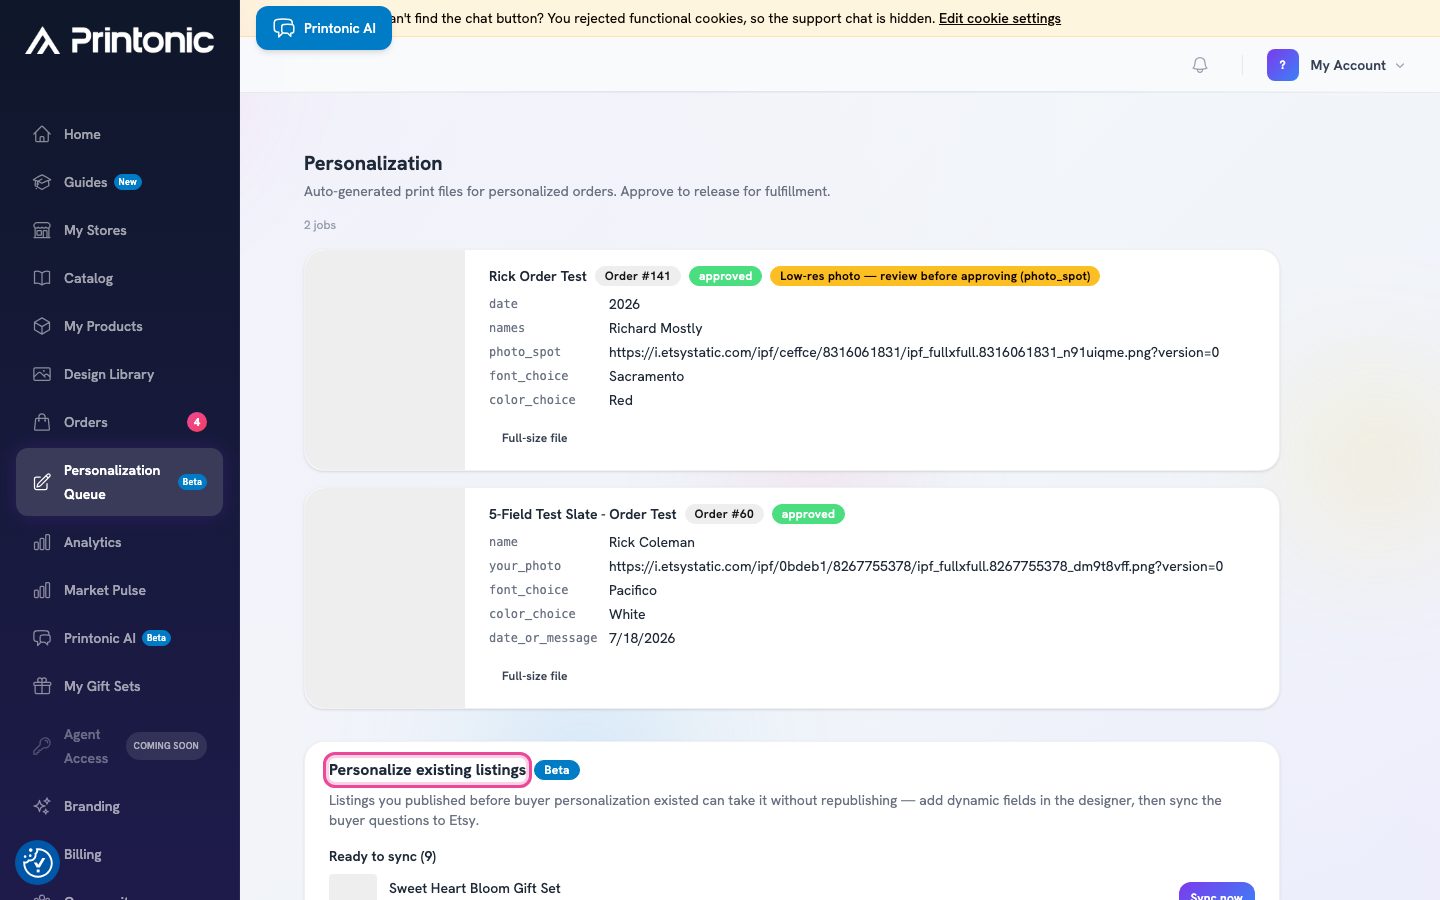The image size is (1440, 900).
Task: Click the name value Richard Mostly
Action: click(x=655, y=328)
